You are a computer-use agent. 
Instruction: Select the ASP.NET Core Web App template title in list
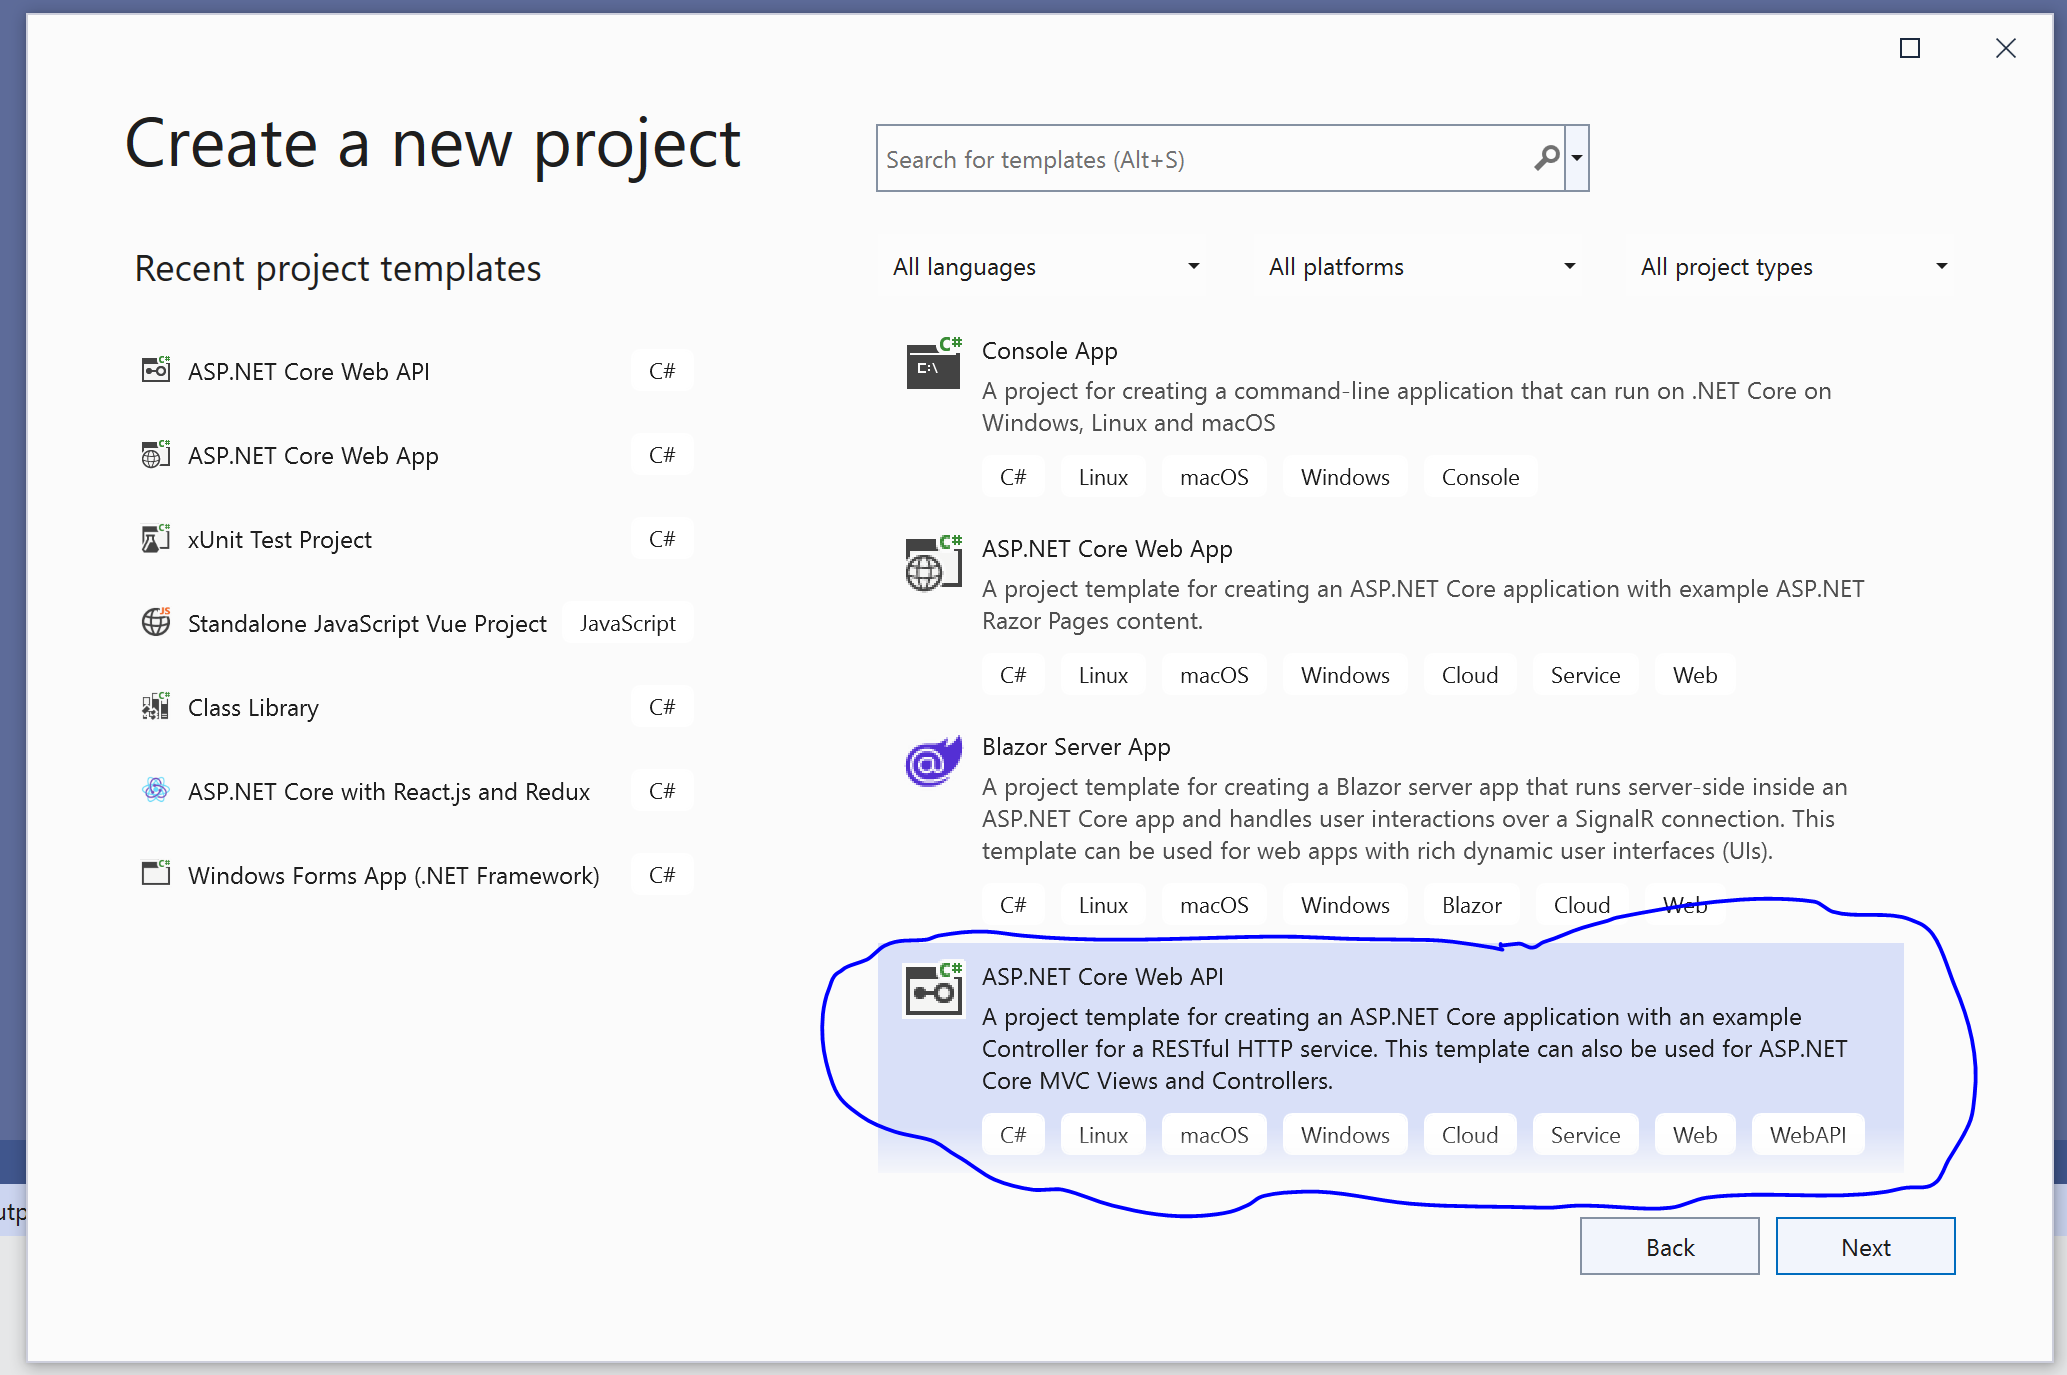tap(1107, 549)
